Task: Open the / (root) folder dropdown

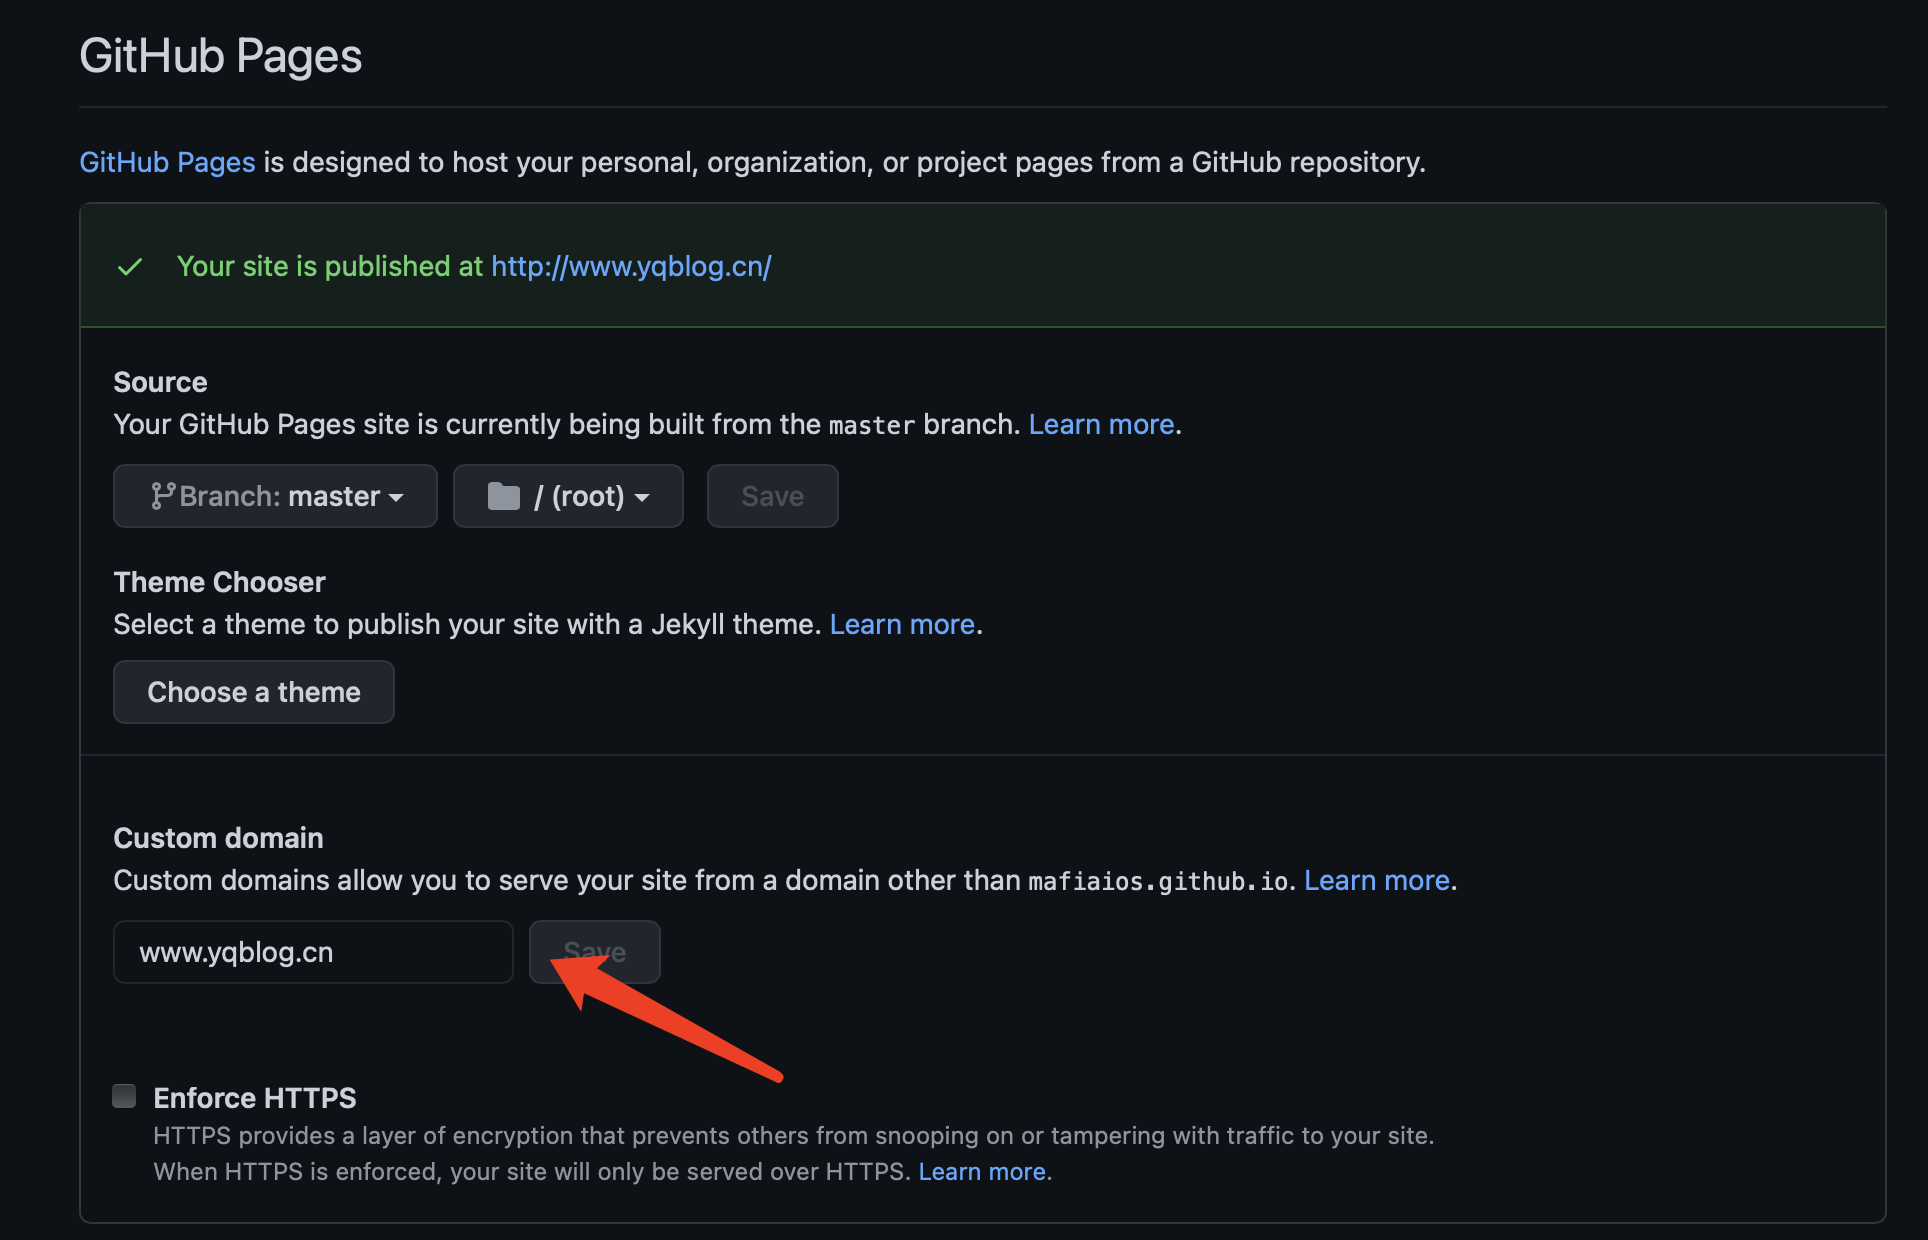Action: (x=568, y=496)
